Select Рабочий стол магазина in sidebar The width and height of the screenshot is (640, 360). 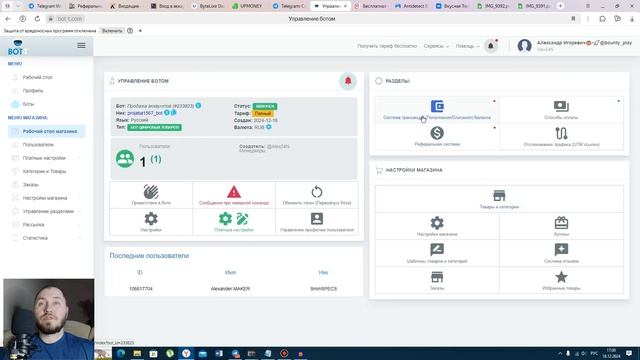tap(47, 131)
